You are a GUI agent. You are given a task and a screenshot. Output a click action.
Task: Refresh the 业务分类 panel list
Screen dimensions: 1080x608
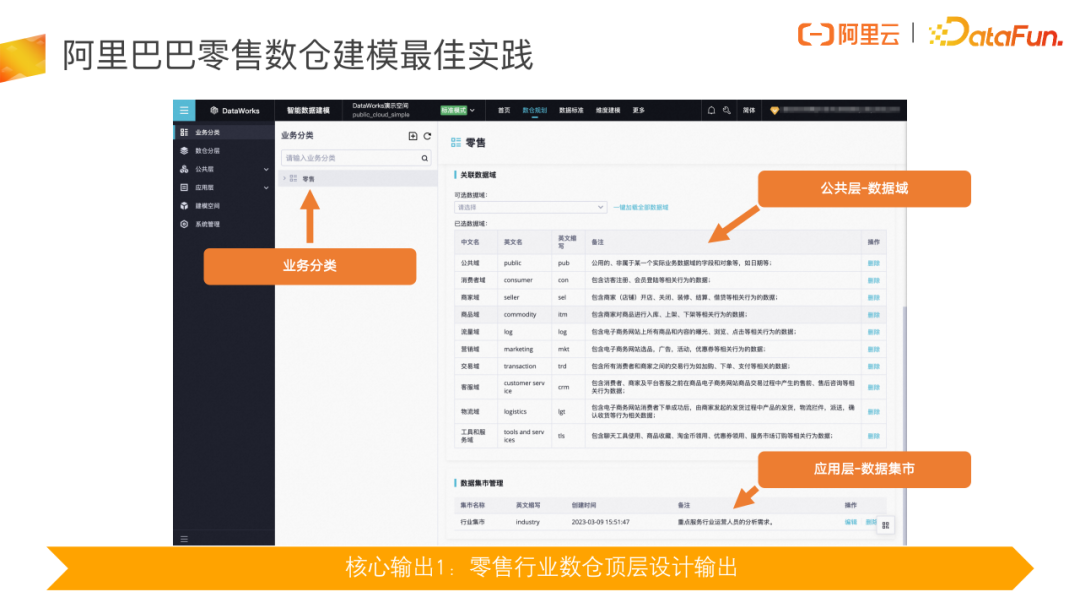click(x=427, y=136)
